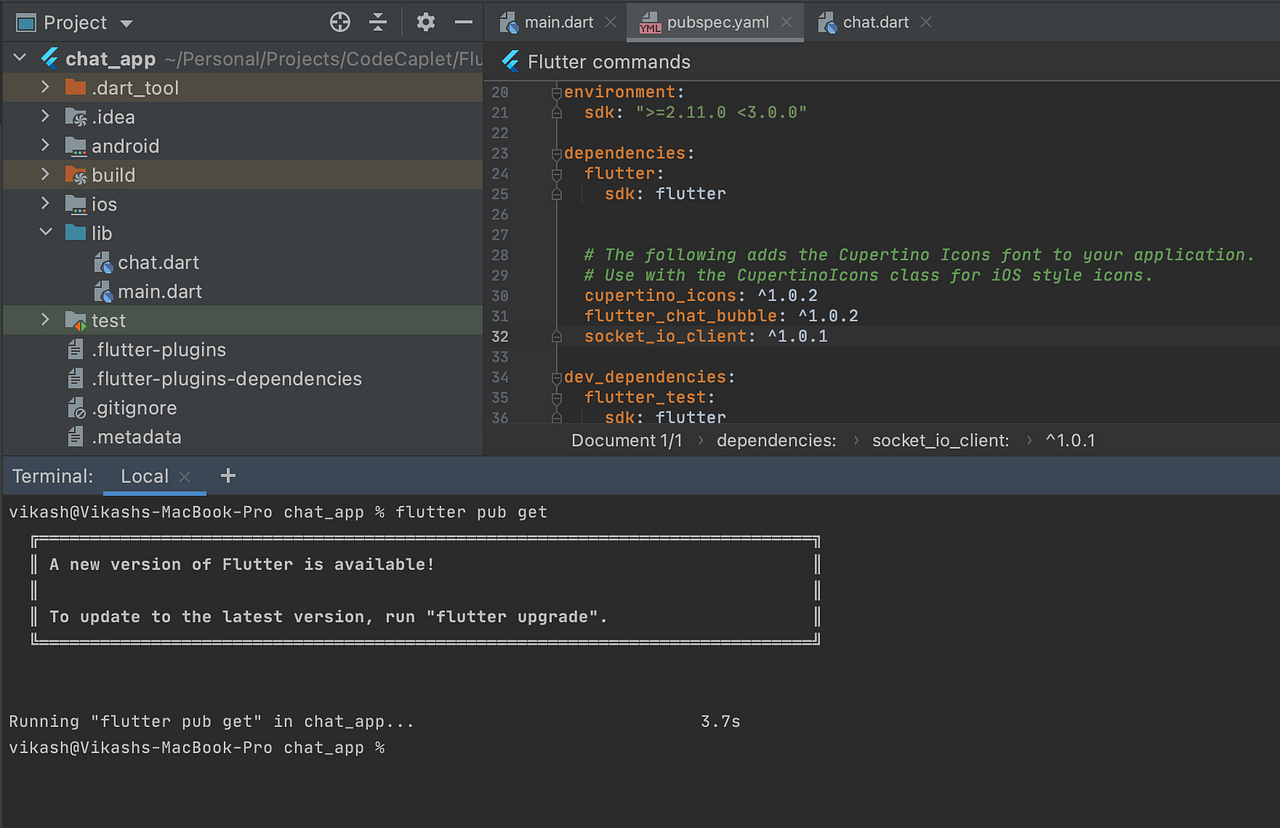Open the Project panel settings gear
The height and width of the screenshot is (828, 1280).
coord(425,22)
